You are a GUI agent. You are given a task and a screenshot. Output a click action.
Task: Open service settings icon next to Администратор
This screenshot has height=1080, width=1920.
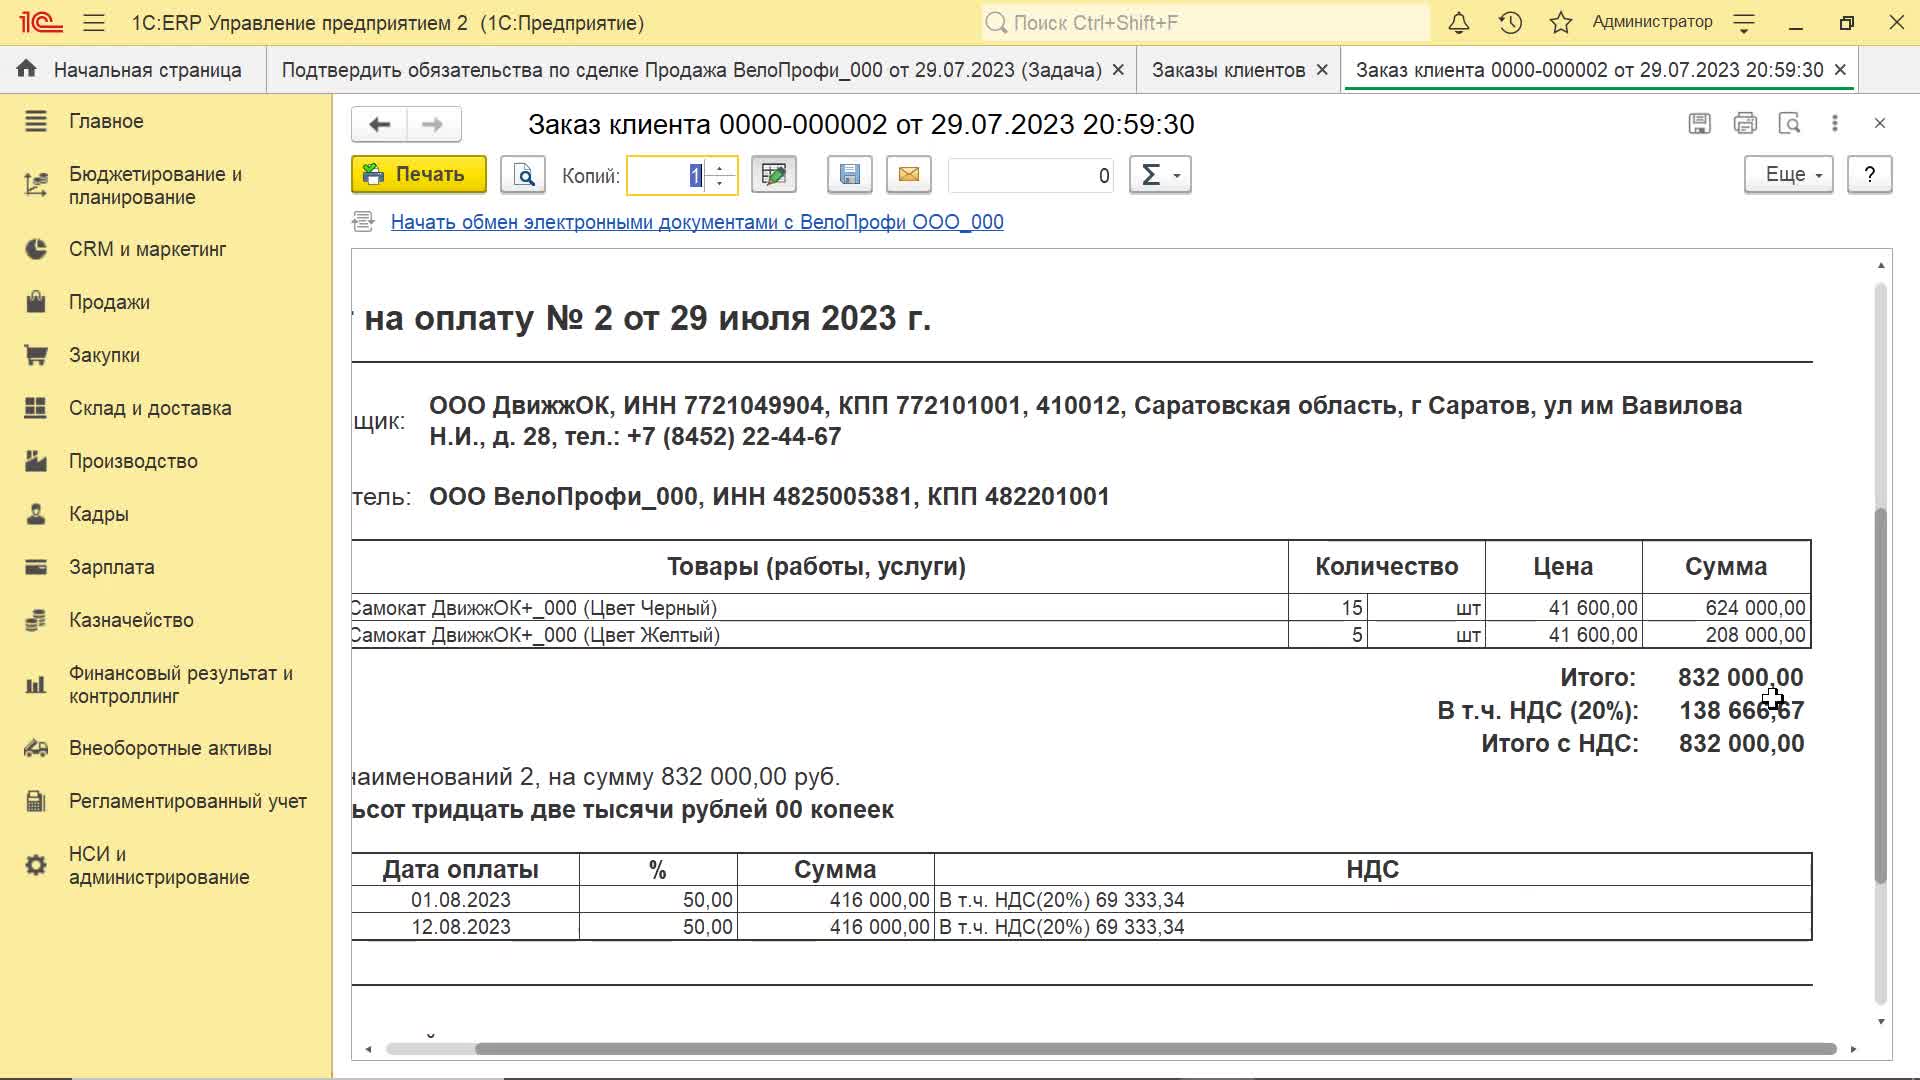[x=1744, y=23]
